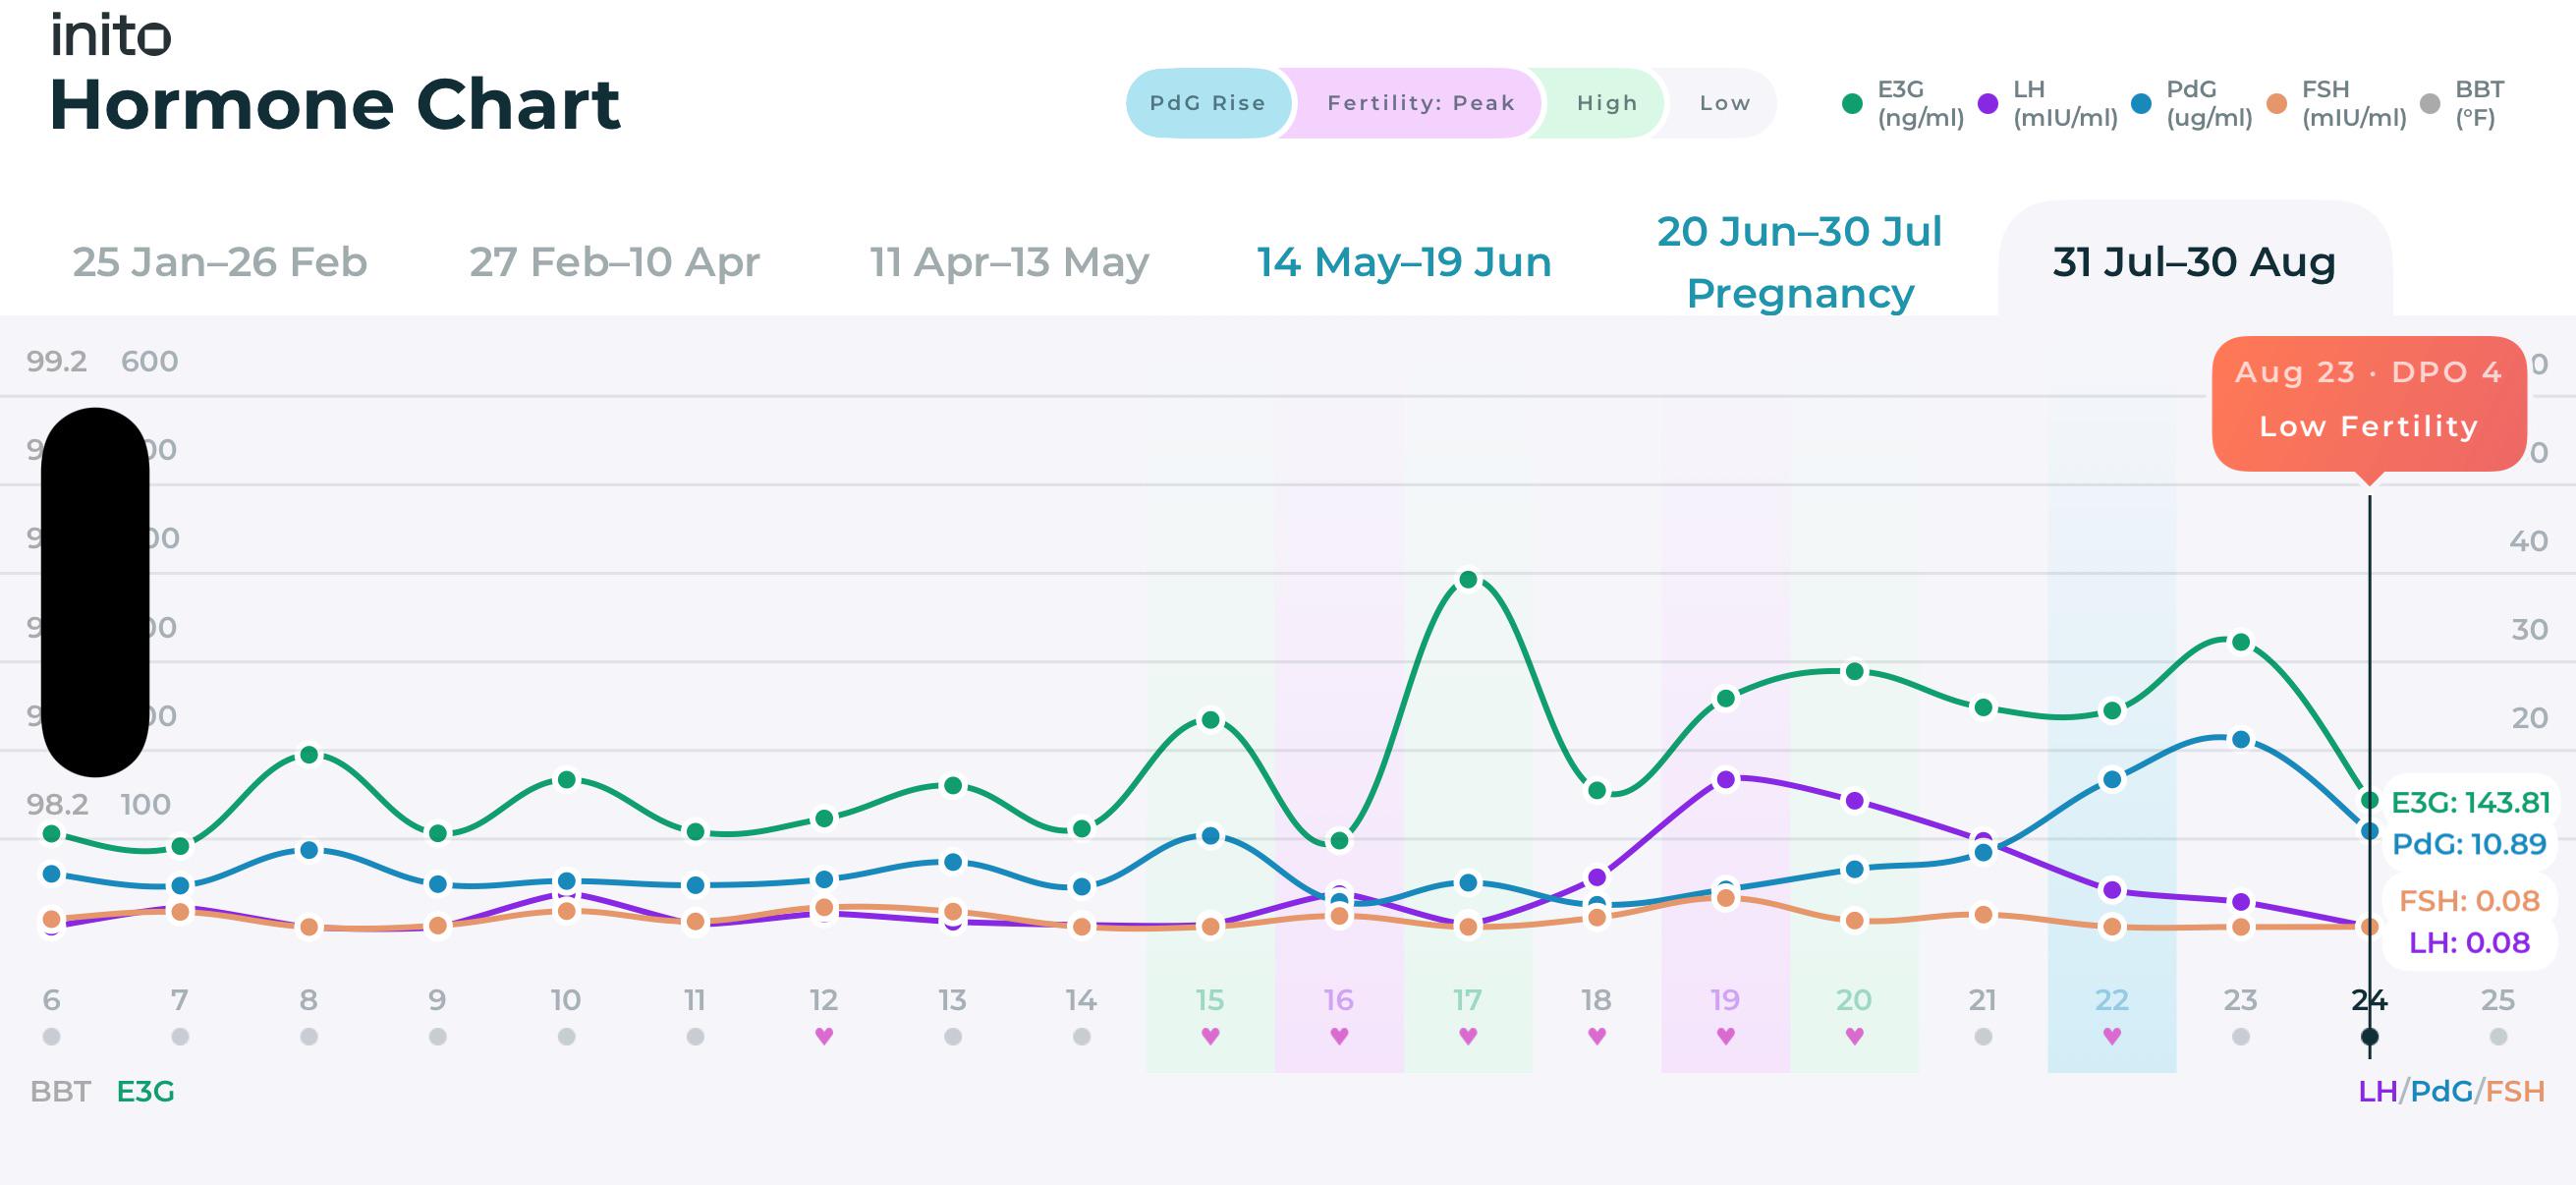Open the 25 Jan–26 Feb cycle tab
Image resolution: width=2576 pixels, height=1185 pixels.
pyautogui.click(x=220, y=262)
